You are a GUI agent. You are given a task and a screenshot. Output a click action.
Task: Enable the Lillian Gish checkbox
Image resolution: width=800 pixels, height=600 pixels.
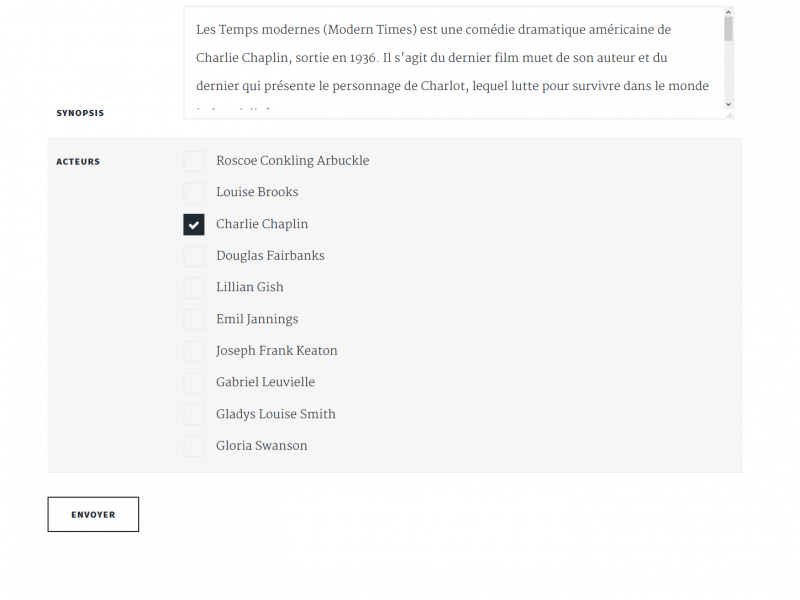tap(194, 287)
